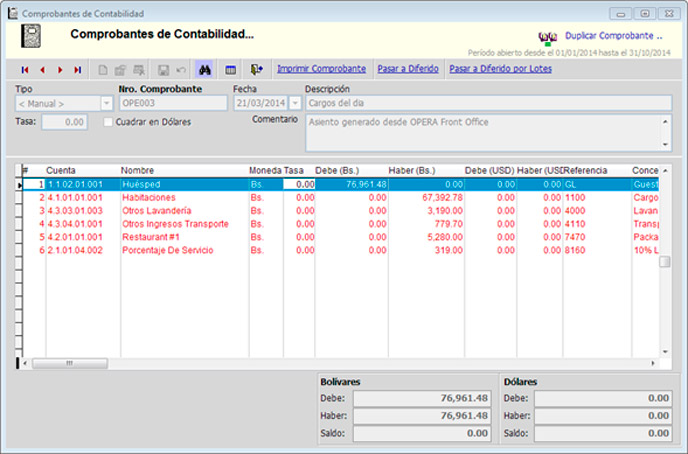Click the next record arrow

point(60,70)
